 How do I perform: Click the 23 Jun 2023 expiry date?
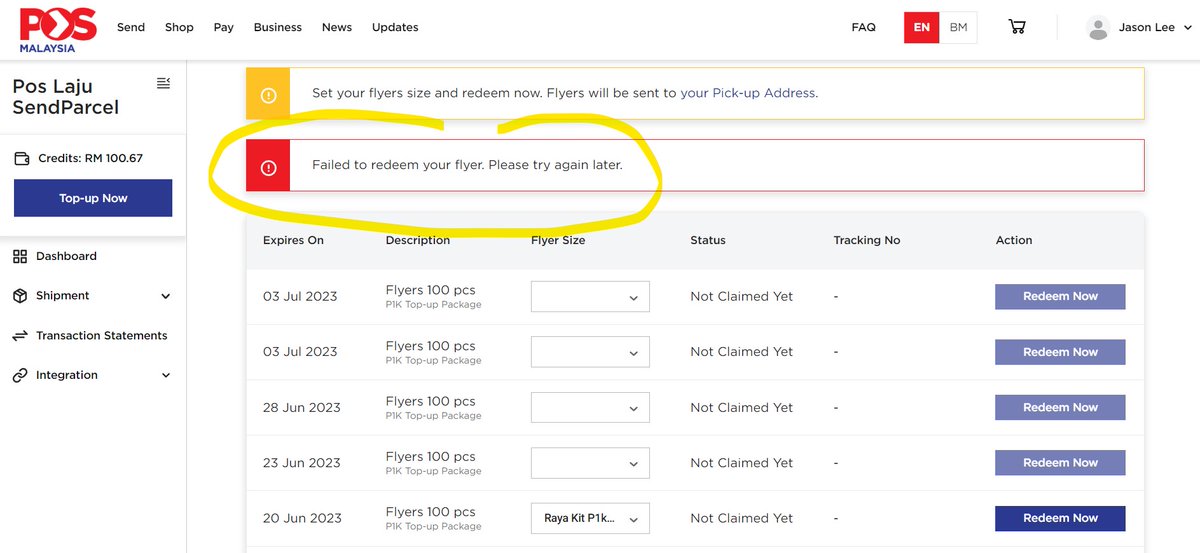(302, 463)
